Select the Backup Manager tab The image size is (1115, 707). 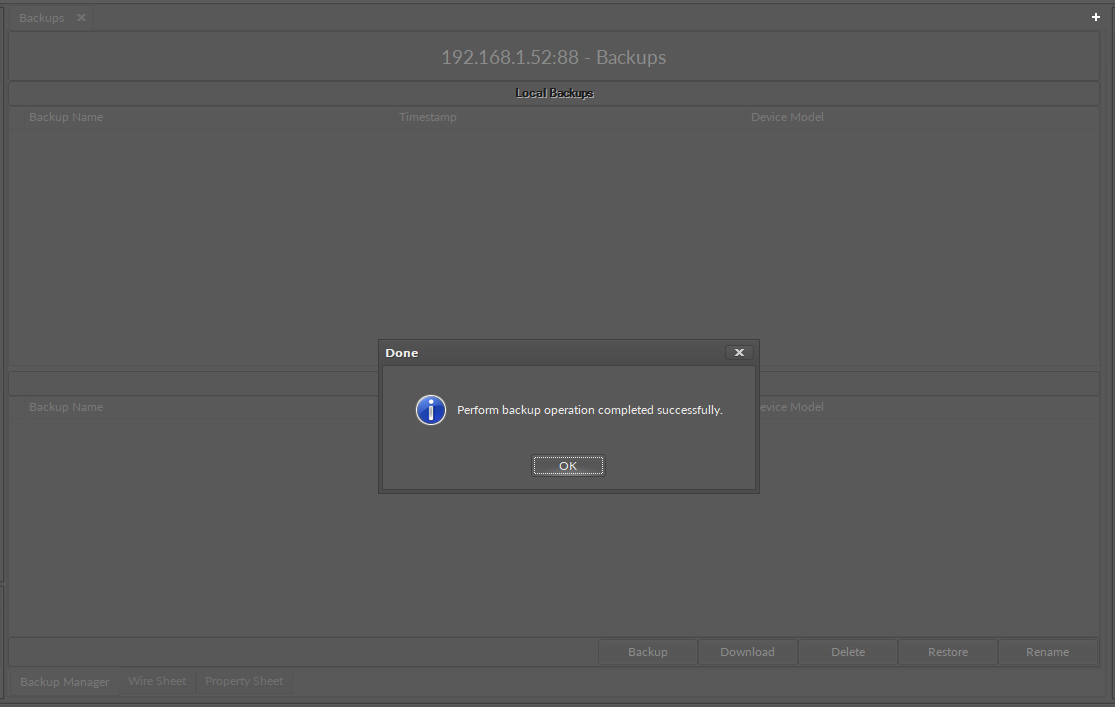coord(65,682)
